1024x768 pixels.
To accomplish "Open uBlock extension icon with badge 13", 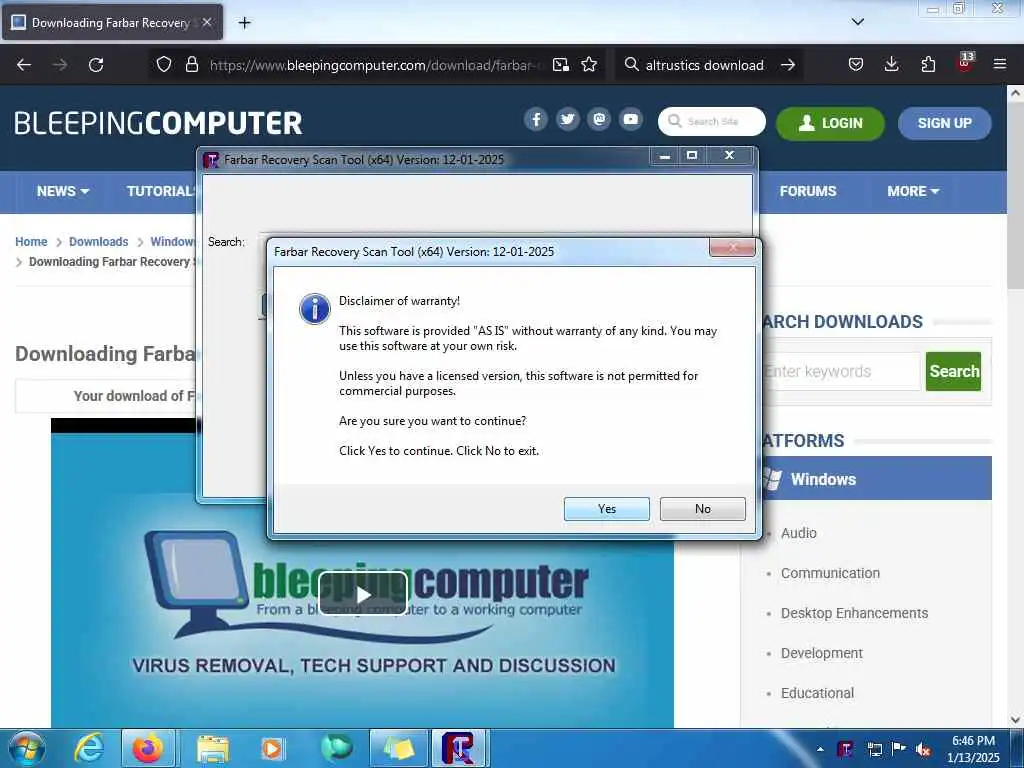I will tap(965, 63).
